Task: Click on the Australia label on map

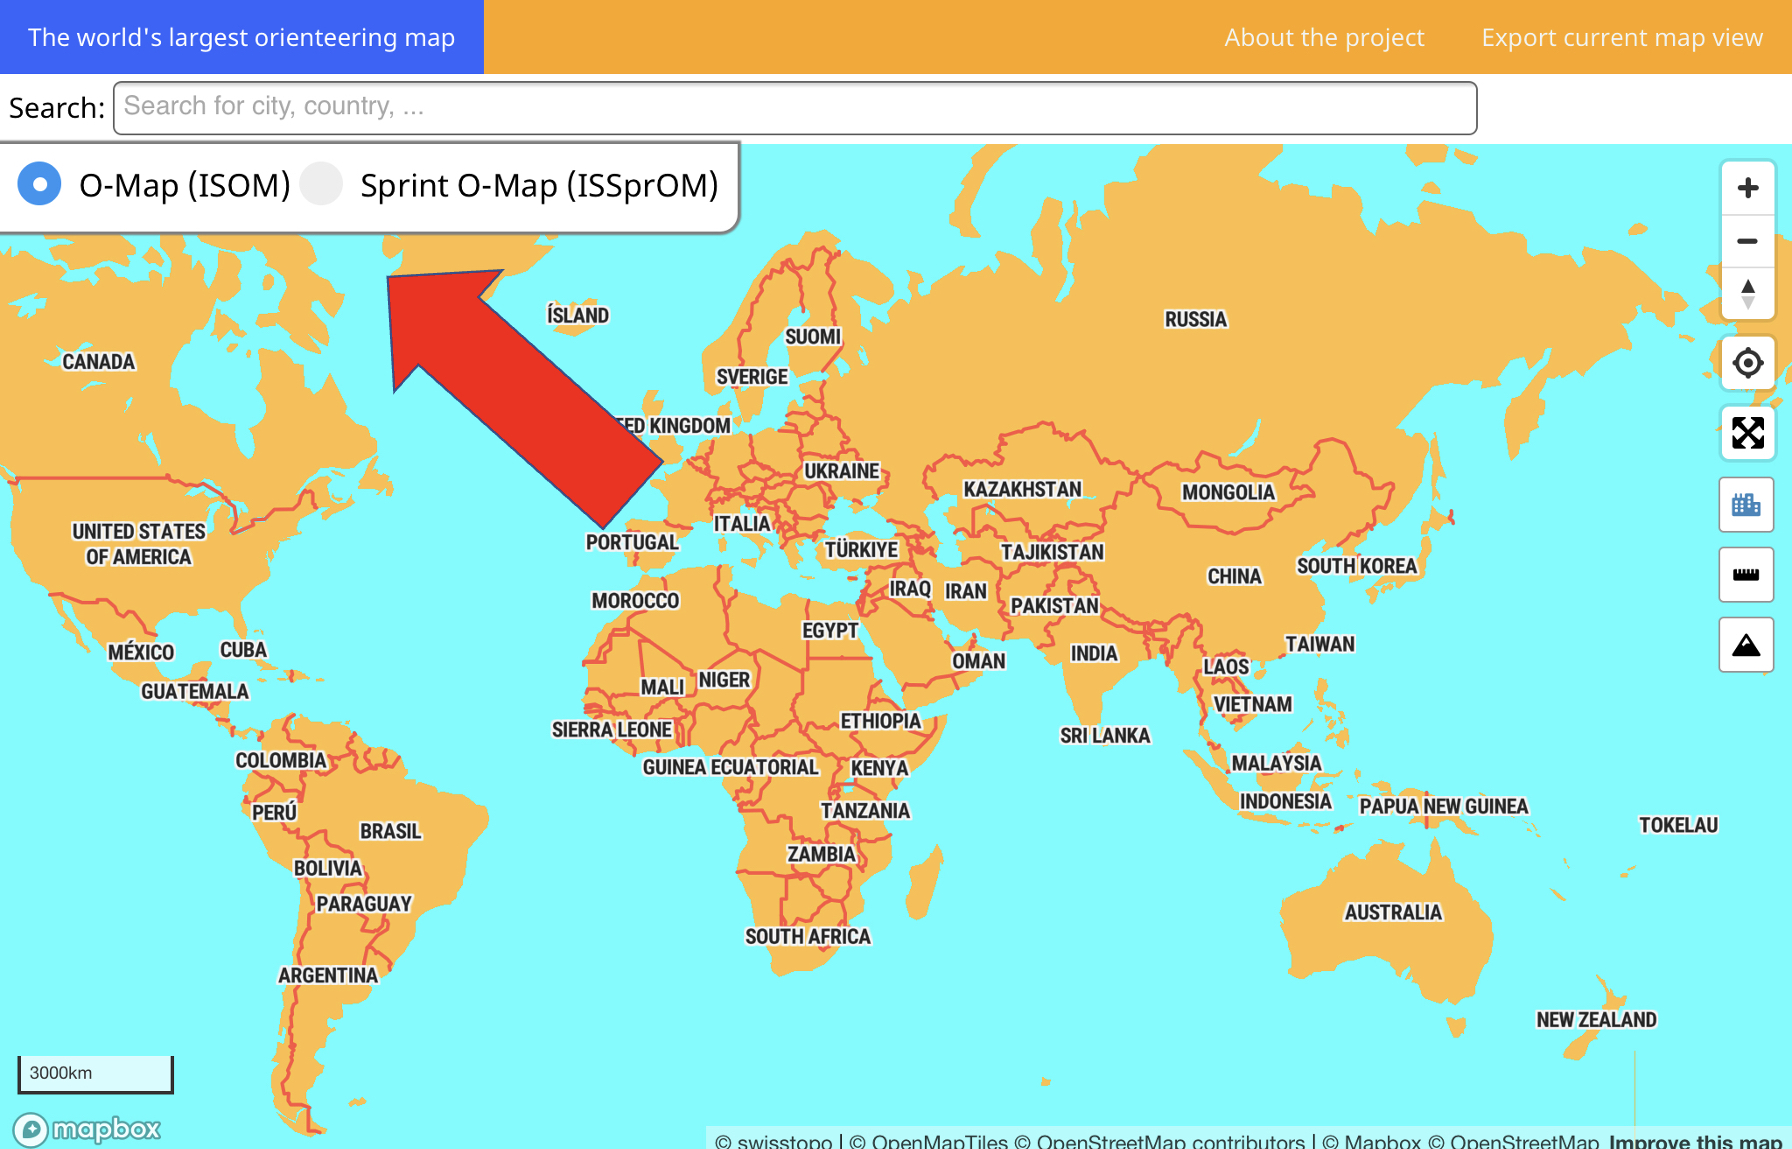Action: click(1392, 912)
